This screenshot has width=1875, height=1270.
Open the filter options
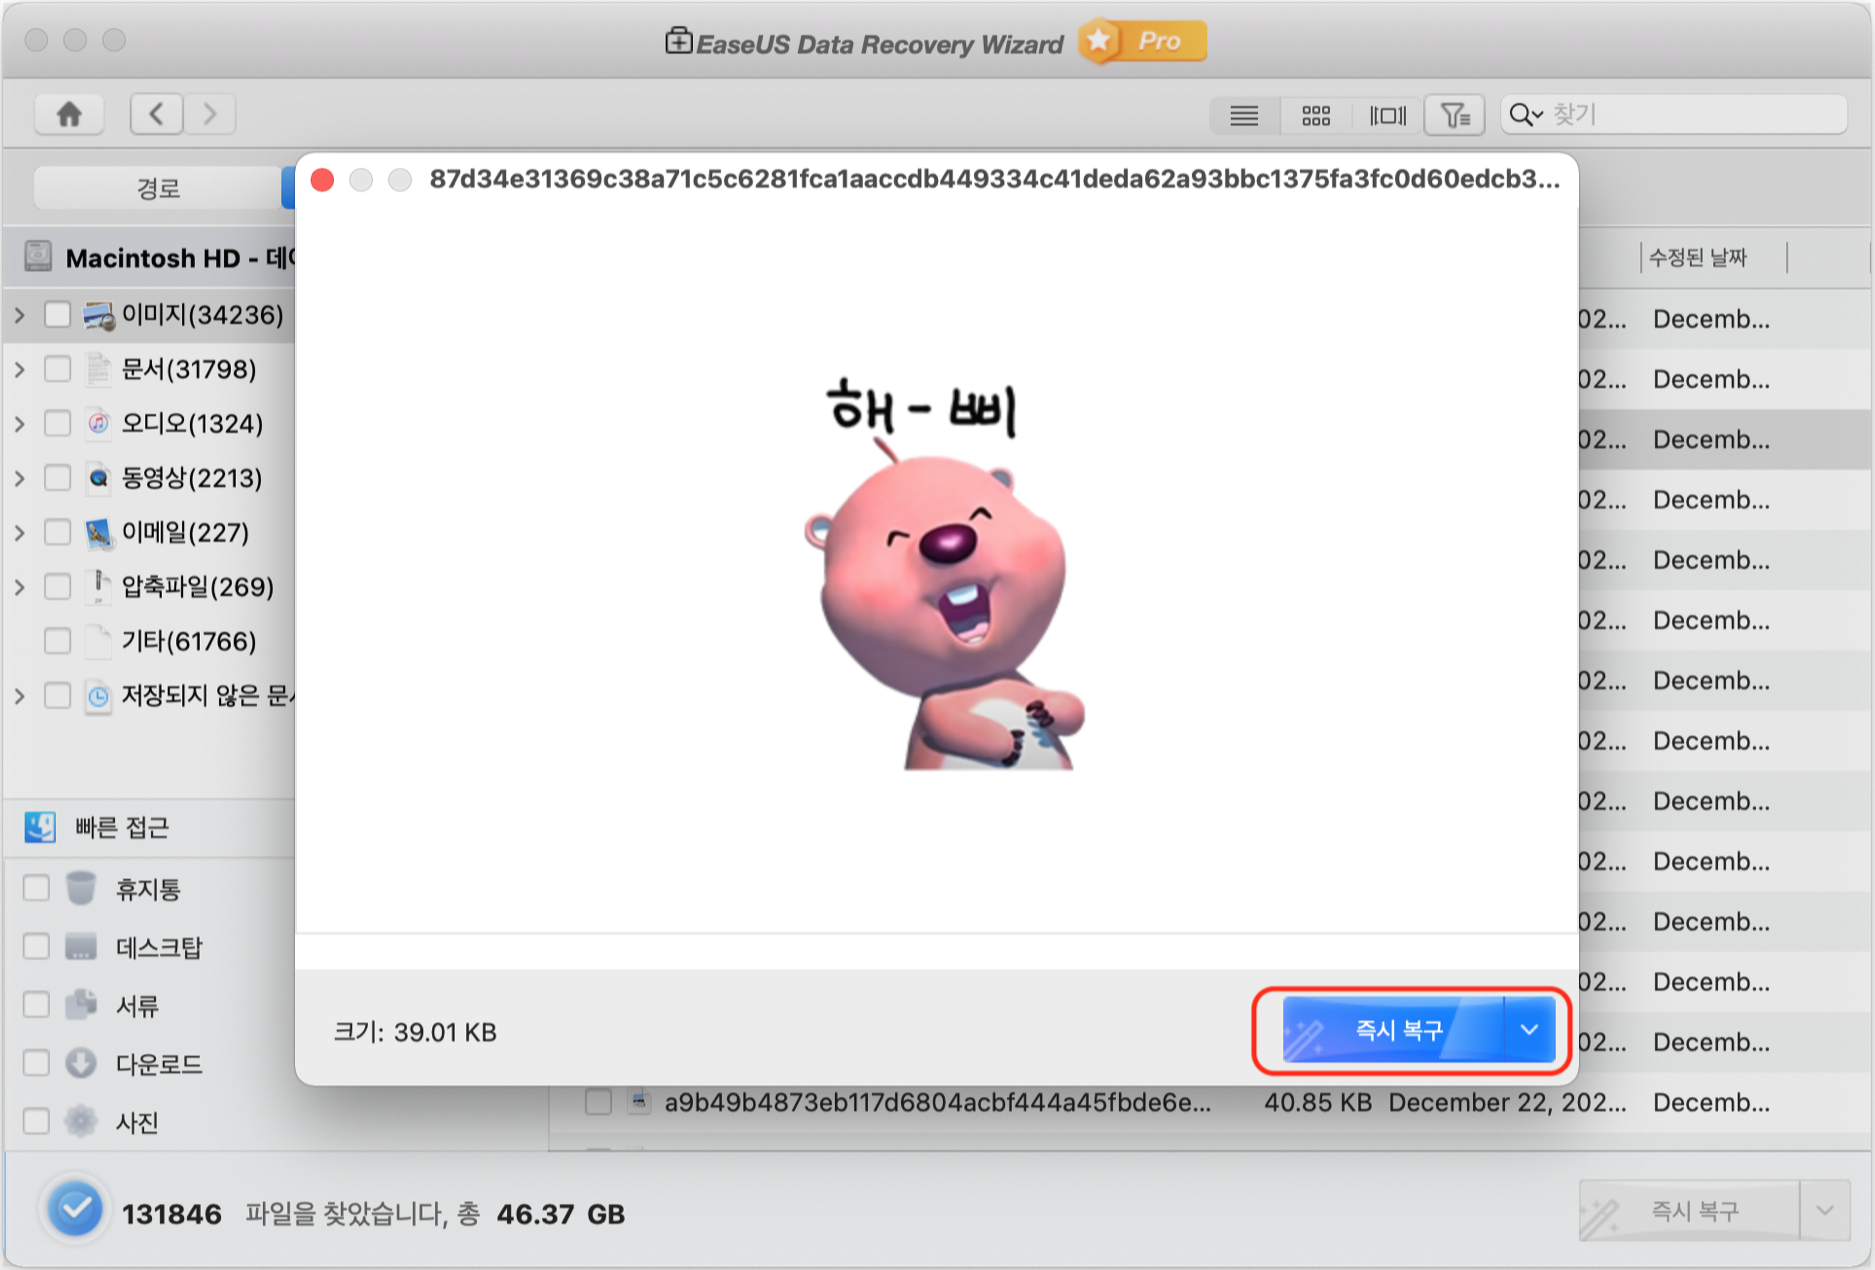(x=1455, y=116)
